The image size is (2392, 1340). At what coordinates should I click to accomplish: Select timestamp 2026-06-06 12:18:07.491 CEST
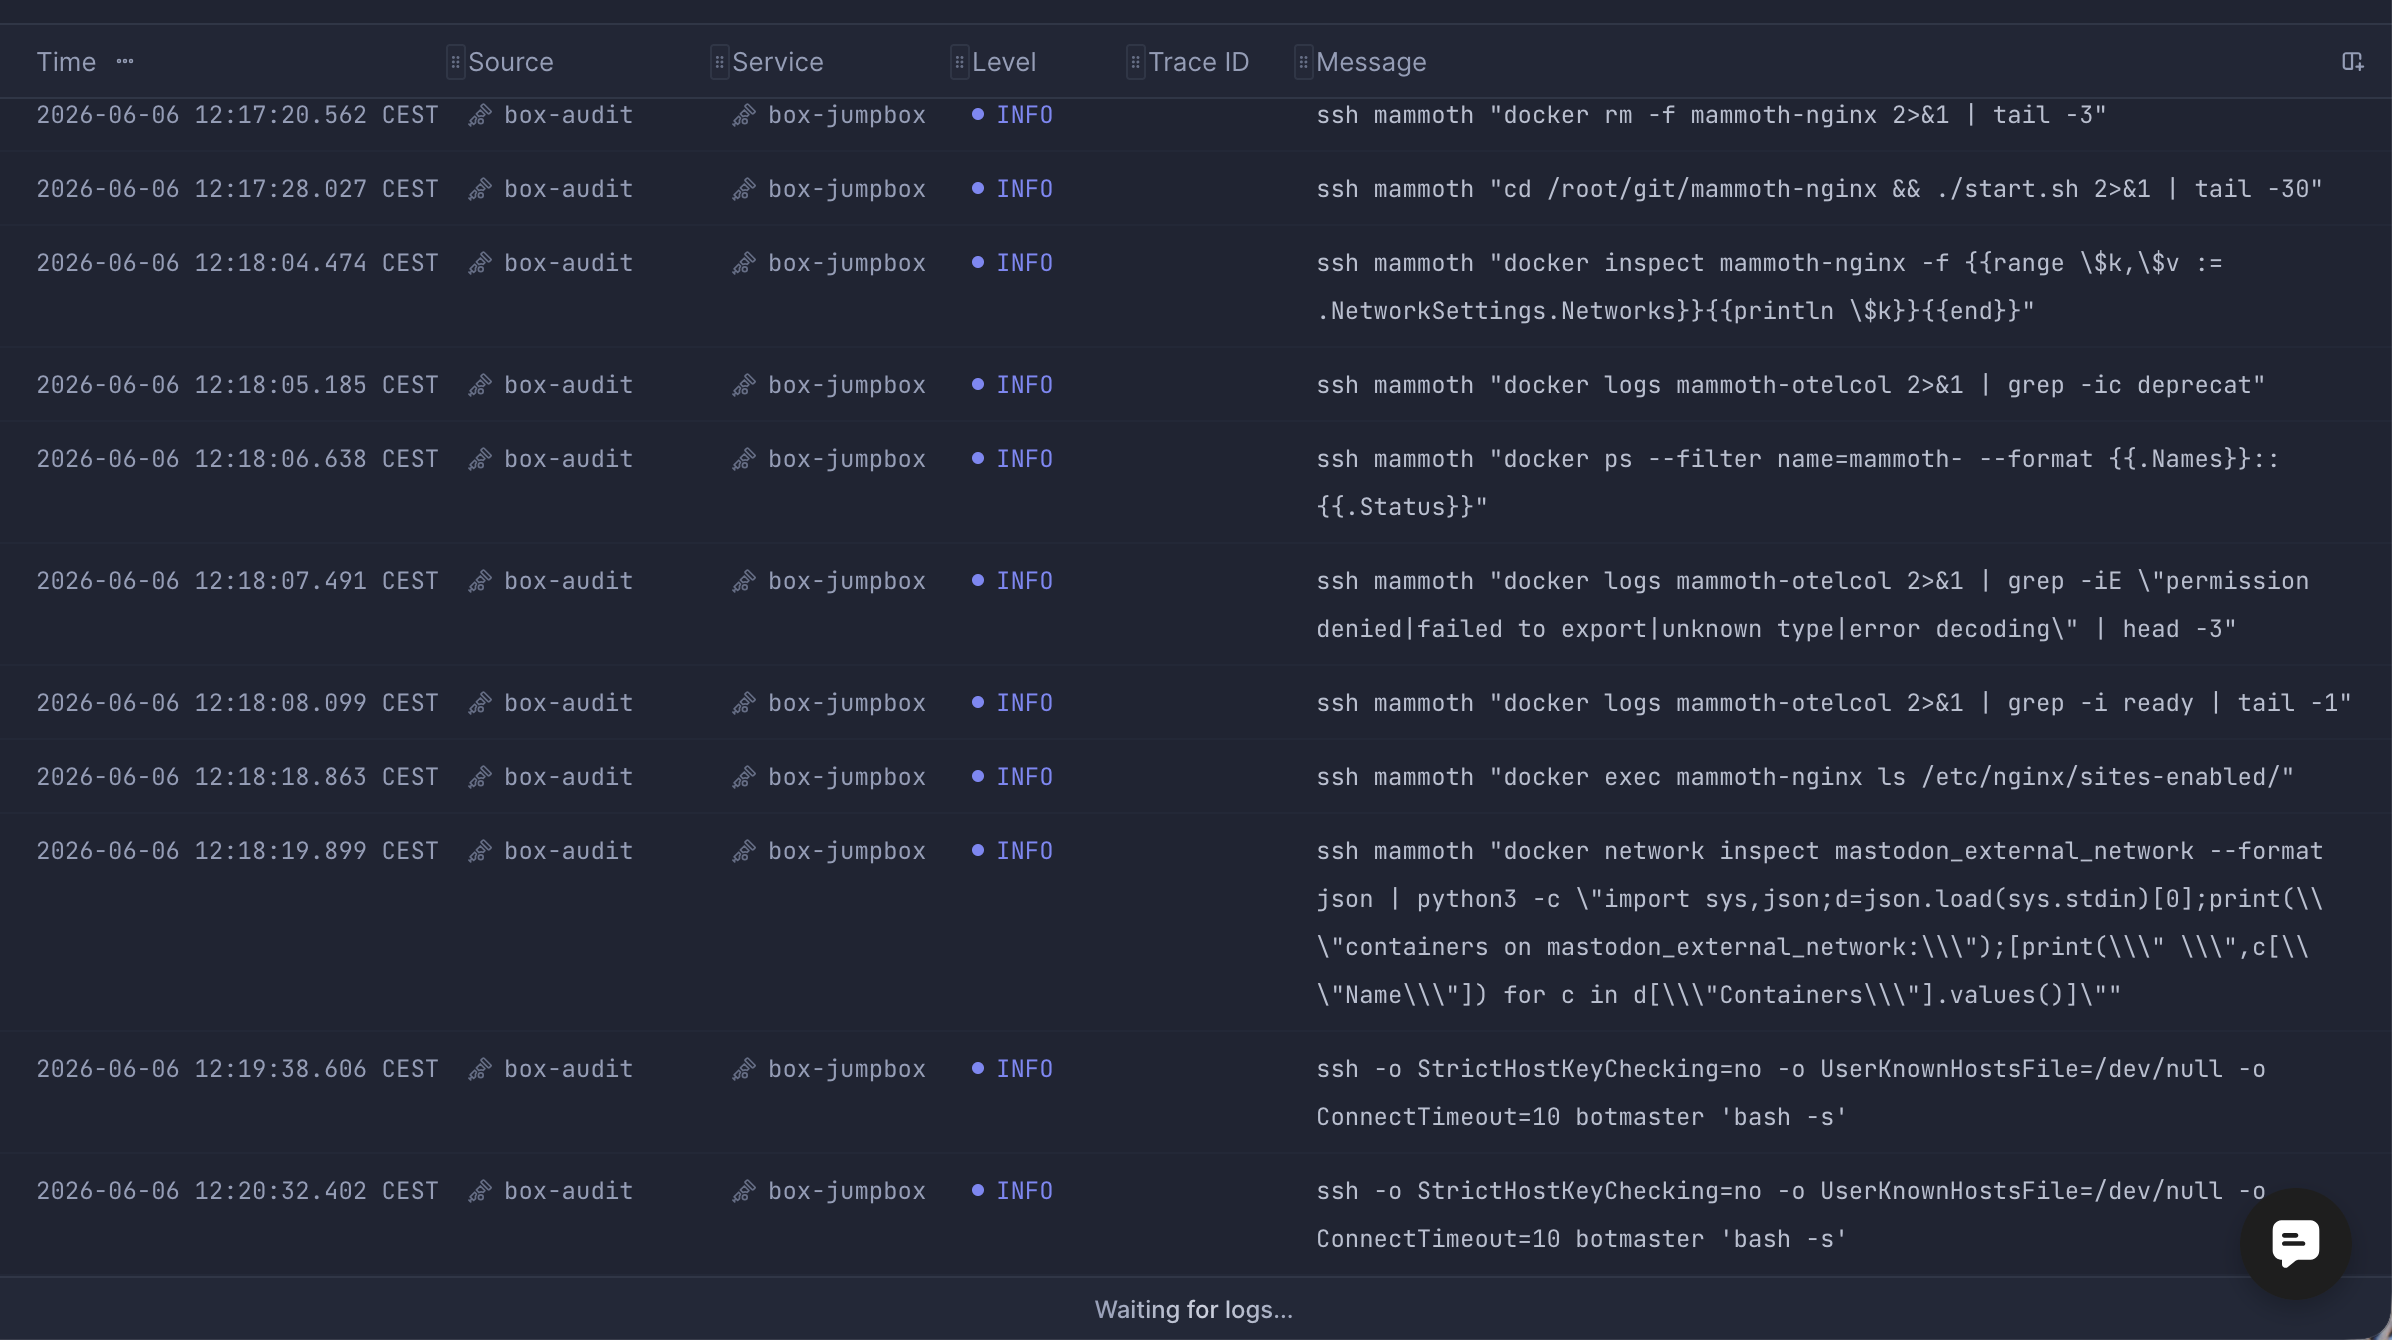[238, 581]
